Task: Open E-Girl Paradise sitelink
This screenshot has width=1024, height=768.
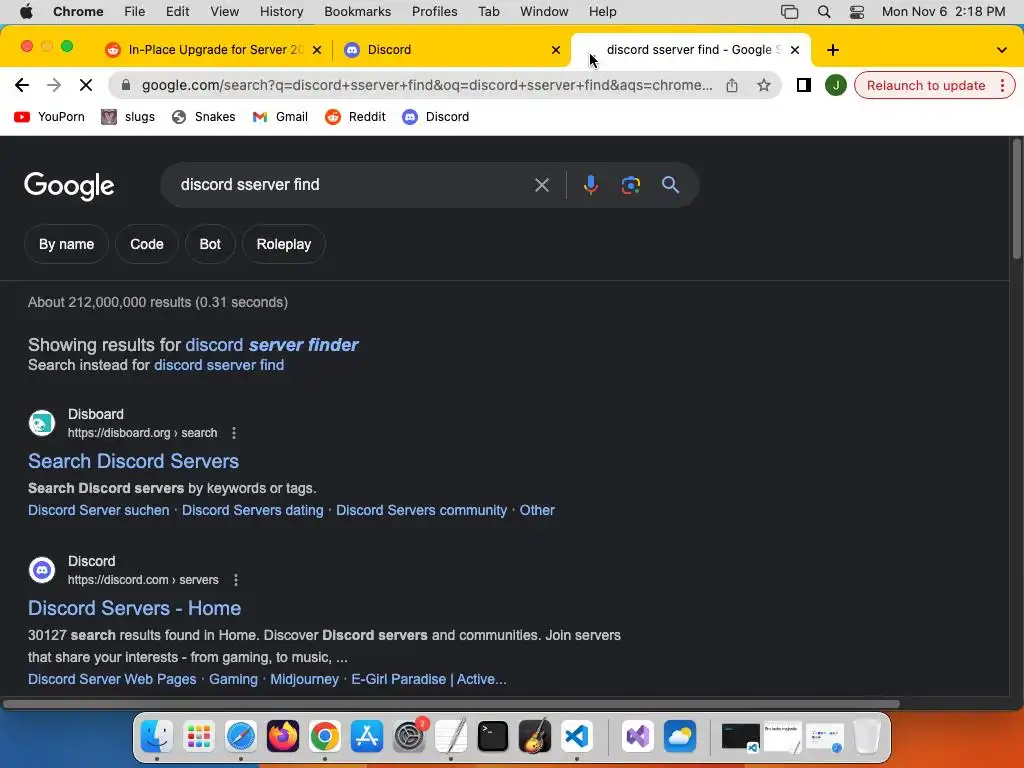Action: 428,679
